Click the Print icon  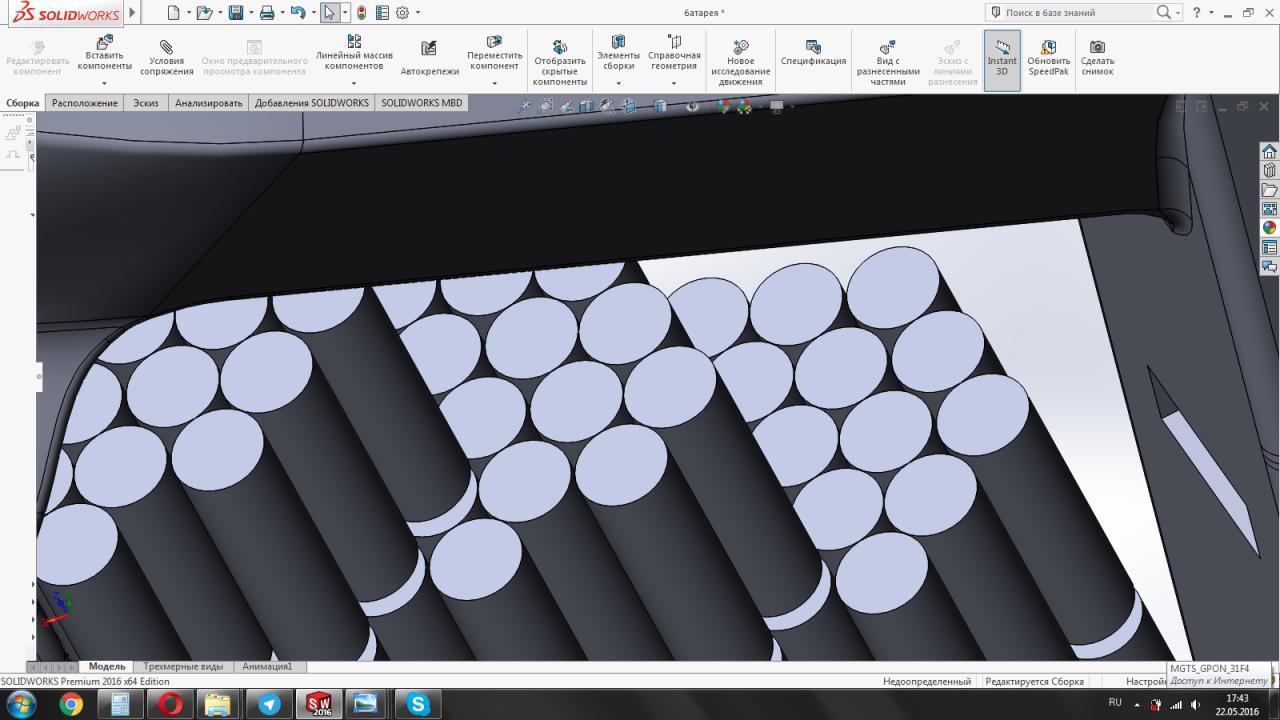(266, 13)
